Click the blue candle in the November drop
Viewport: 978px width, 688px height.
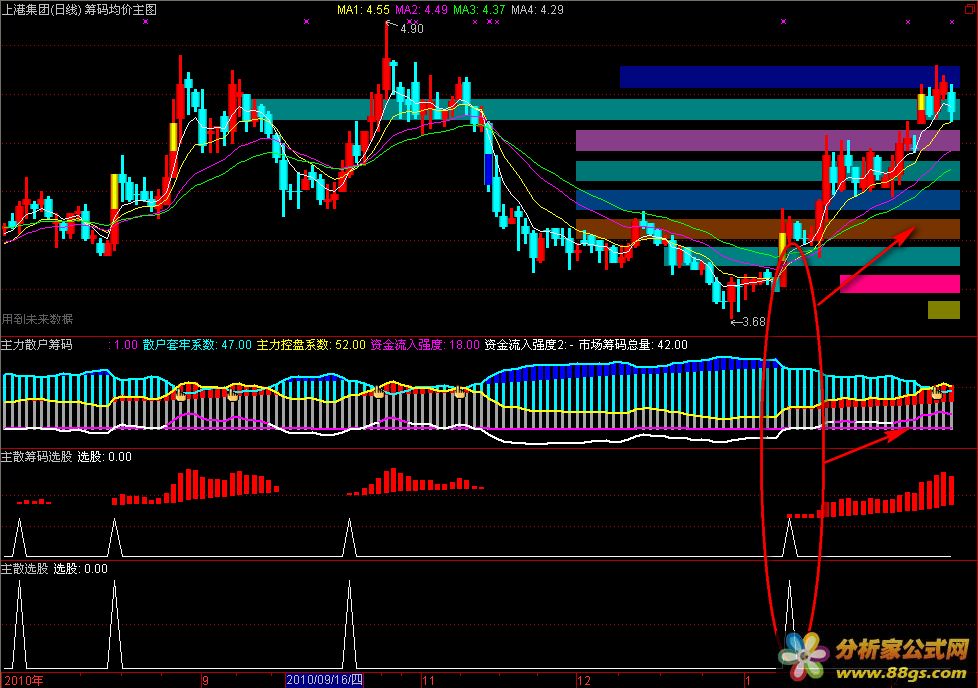[x=488, y=170]
